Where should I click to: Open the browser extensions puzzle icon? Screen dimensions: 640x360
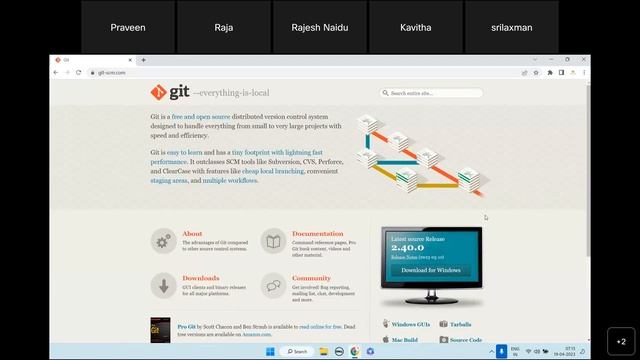(x=550, y=73)
